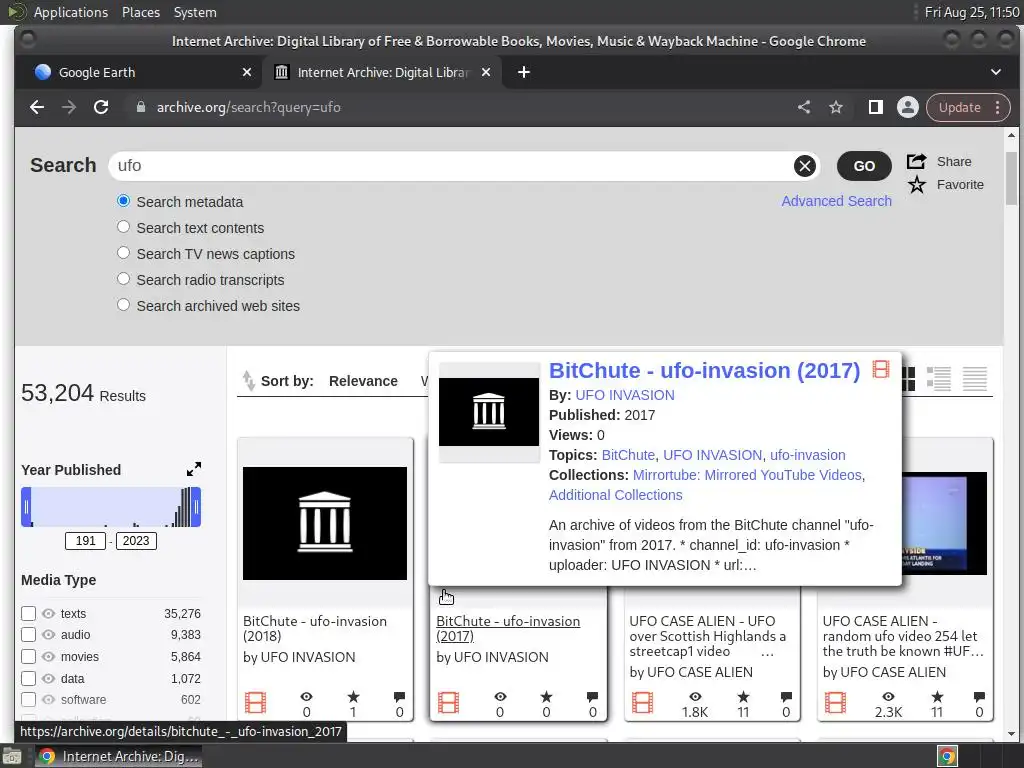This screenshot has width=1024, height=768.
Task: Click the Share arrow icon
Action: [916, 161]
